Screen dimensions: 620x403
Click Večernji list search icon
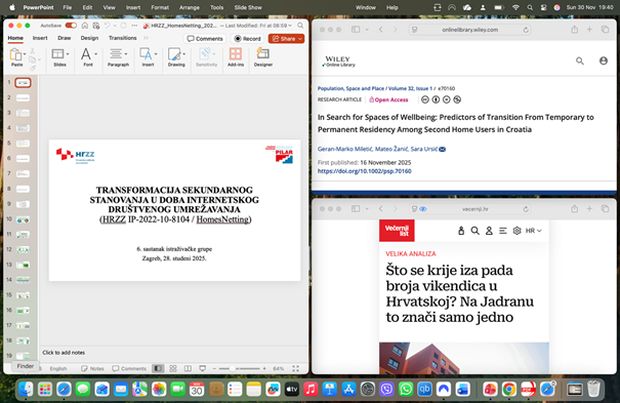click(475, 231)
